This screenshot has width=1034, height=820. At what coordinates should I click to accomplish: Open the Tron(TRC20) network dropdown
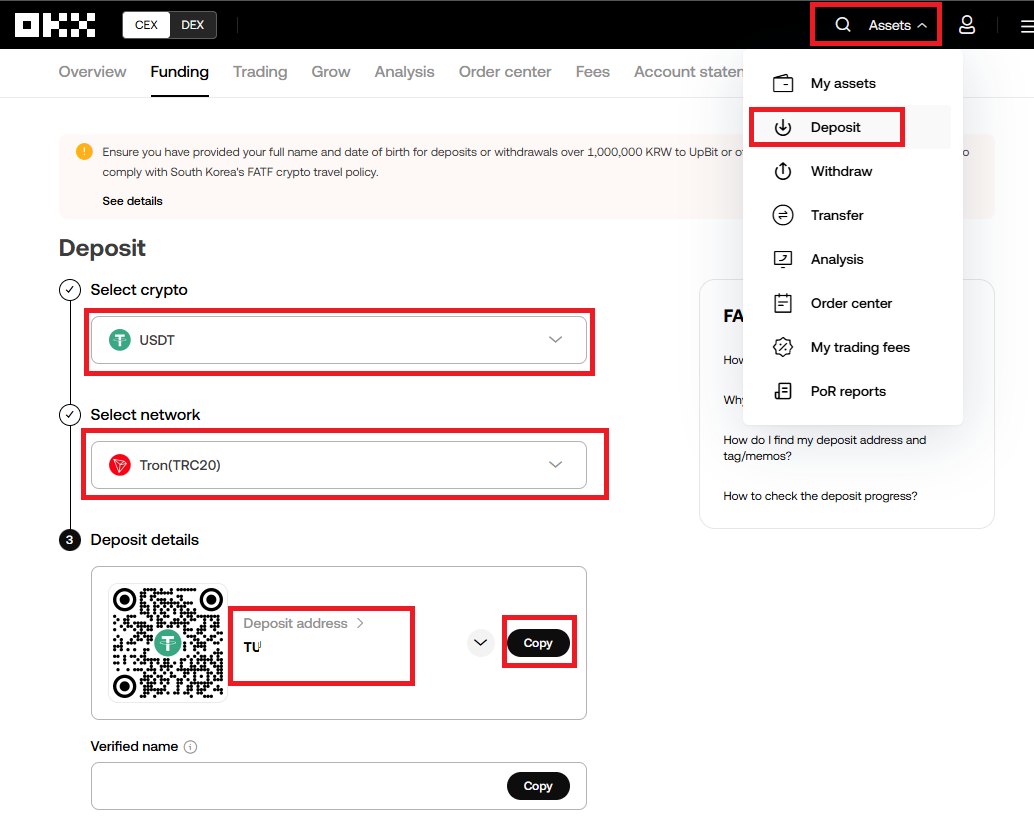[339, 465]
